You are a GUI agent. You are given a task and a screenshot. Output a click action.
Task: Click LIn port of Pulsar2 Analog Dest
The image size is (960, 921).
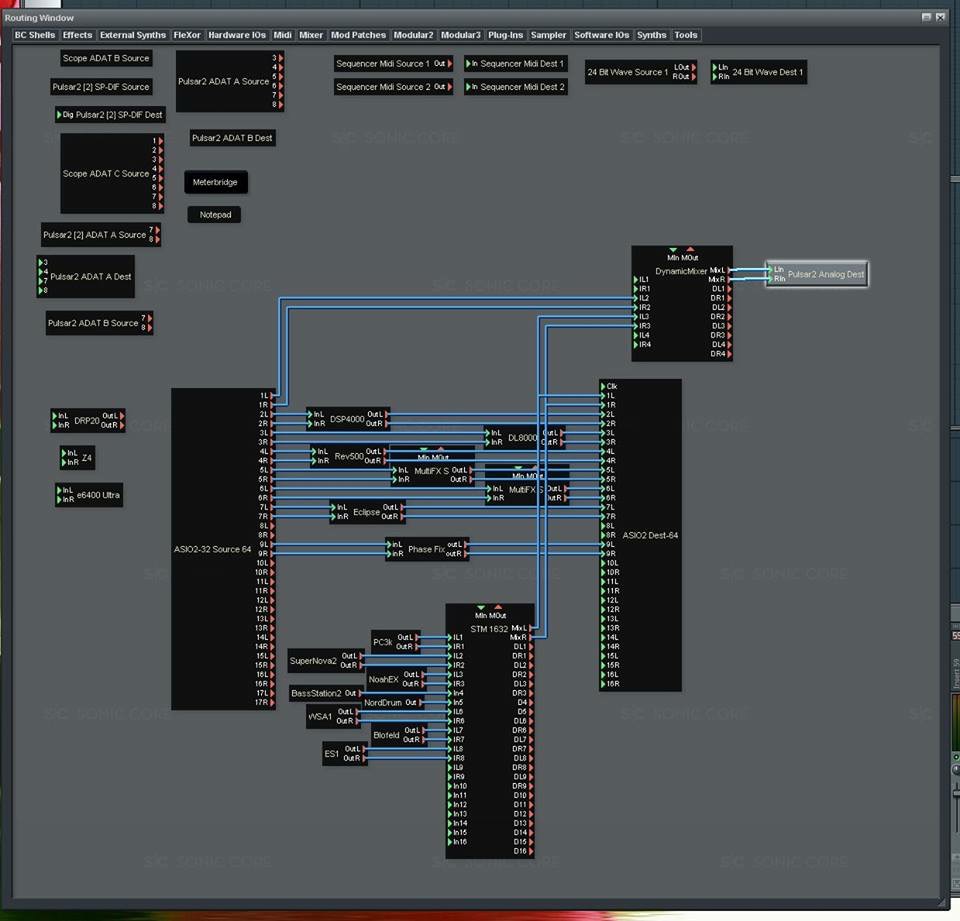click(x=770, y=269)
